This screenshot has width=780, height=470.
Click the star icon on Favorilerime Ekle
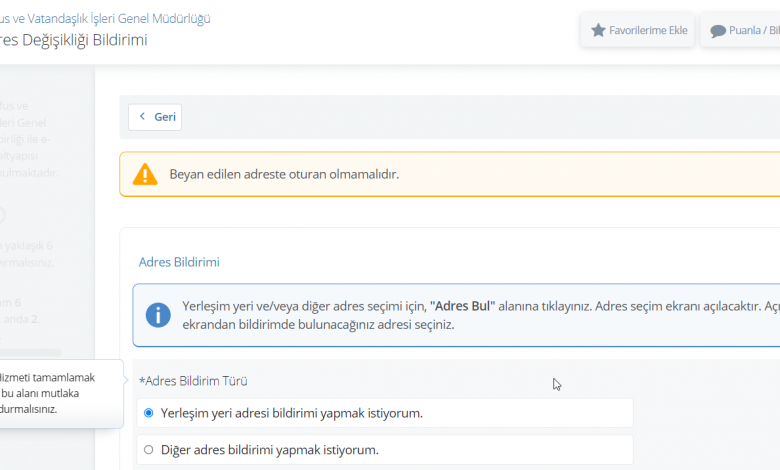[598, 30]
